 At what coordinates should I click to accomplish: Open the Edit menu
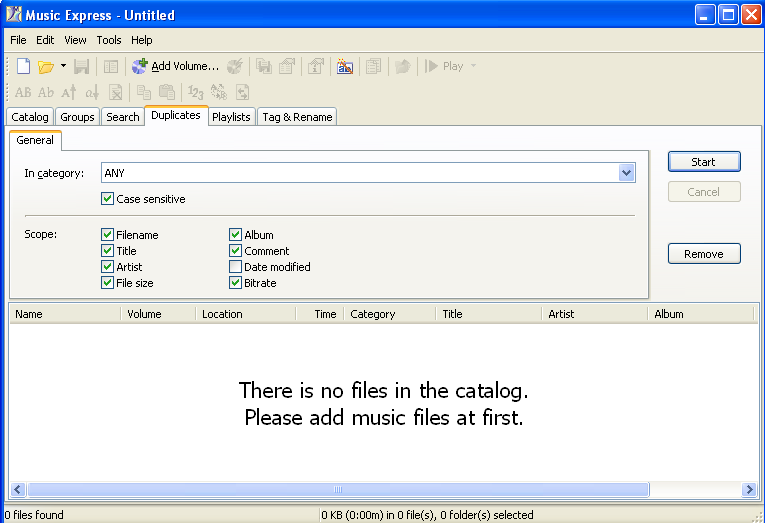click(45, 40)
